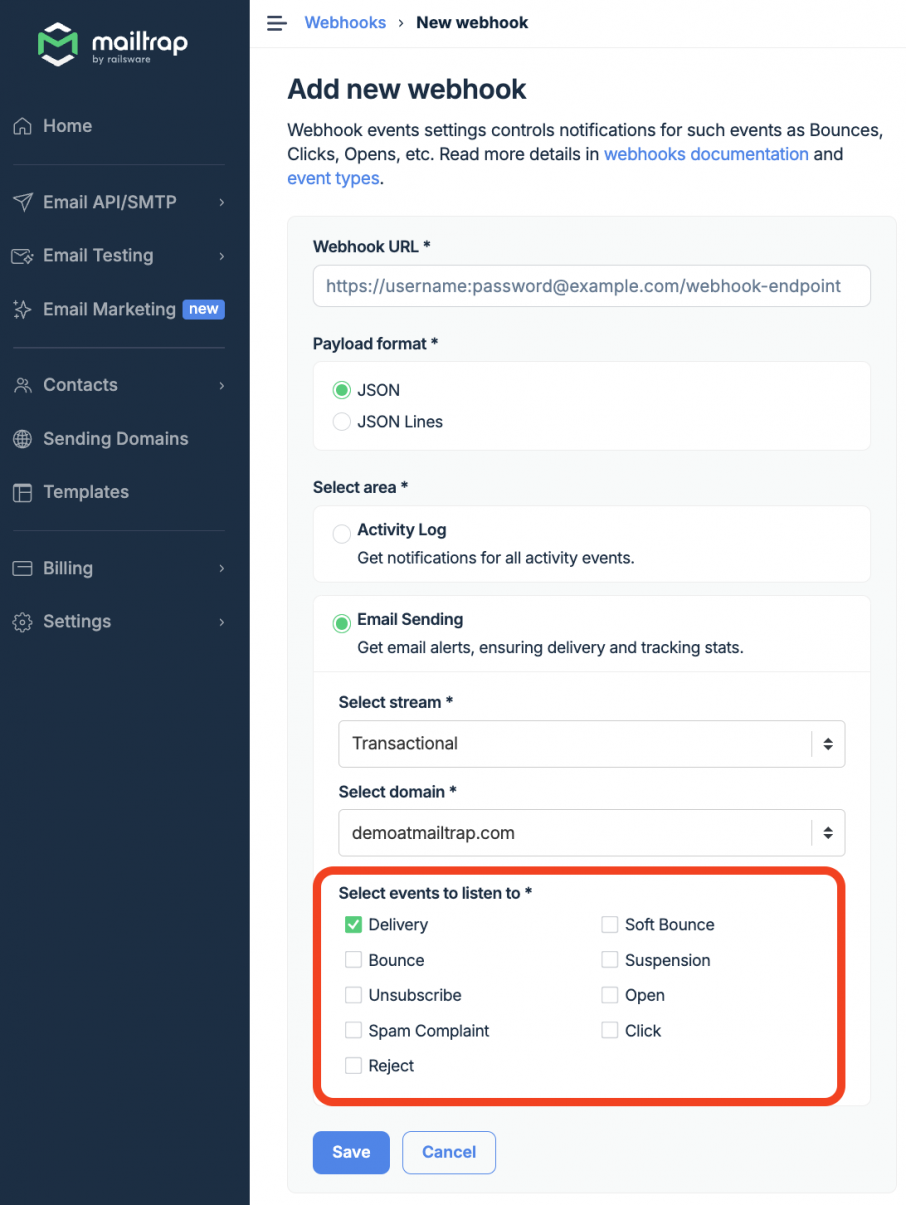Expand the Billing sidebar section
906x1205 pixels.
21,568
